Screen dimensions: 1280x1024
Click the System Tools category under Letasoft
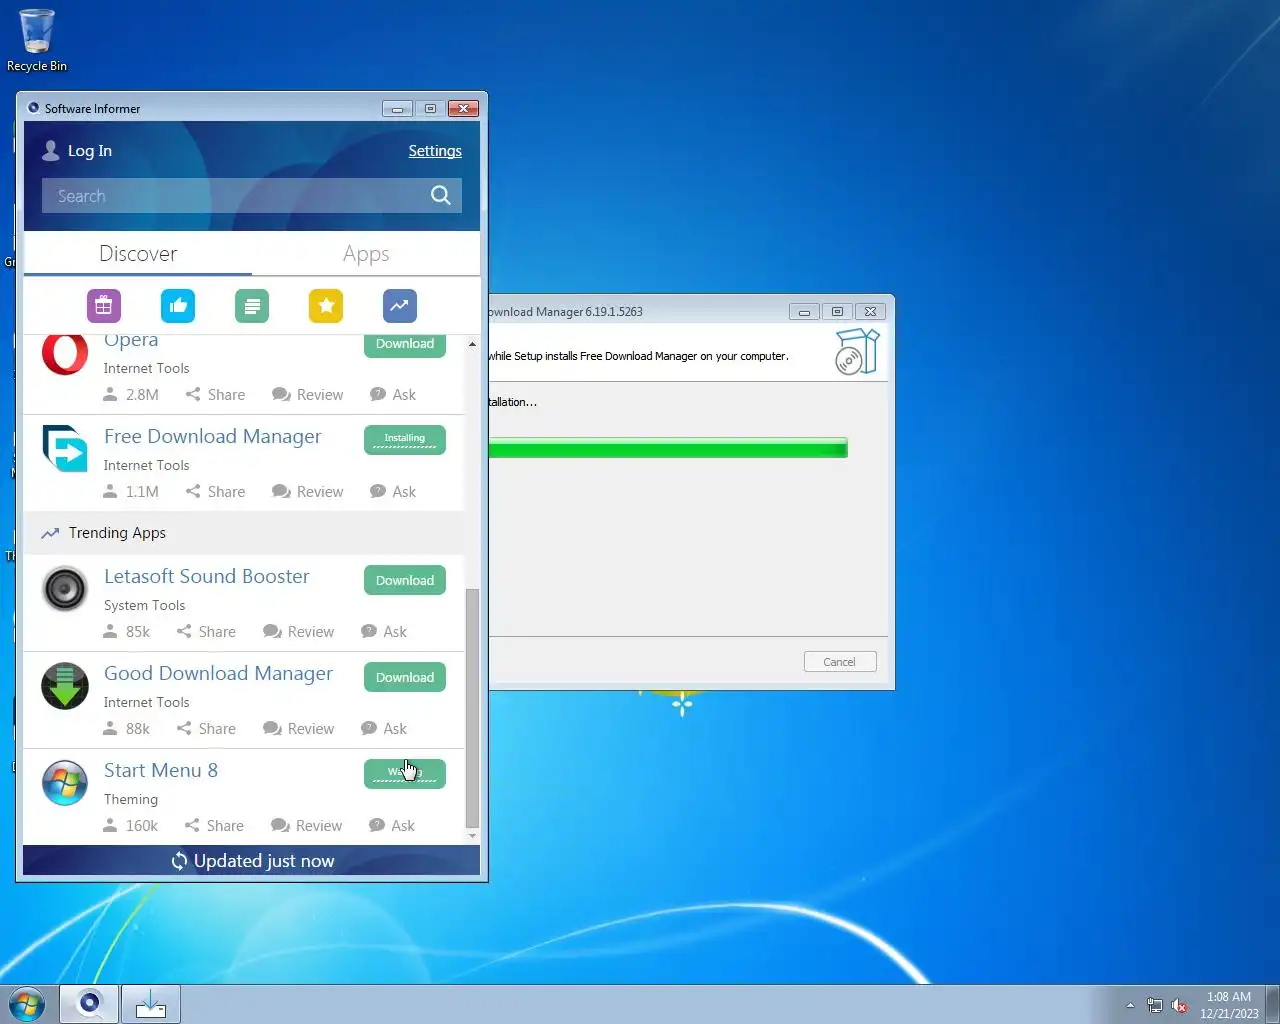pos(144,605)
